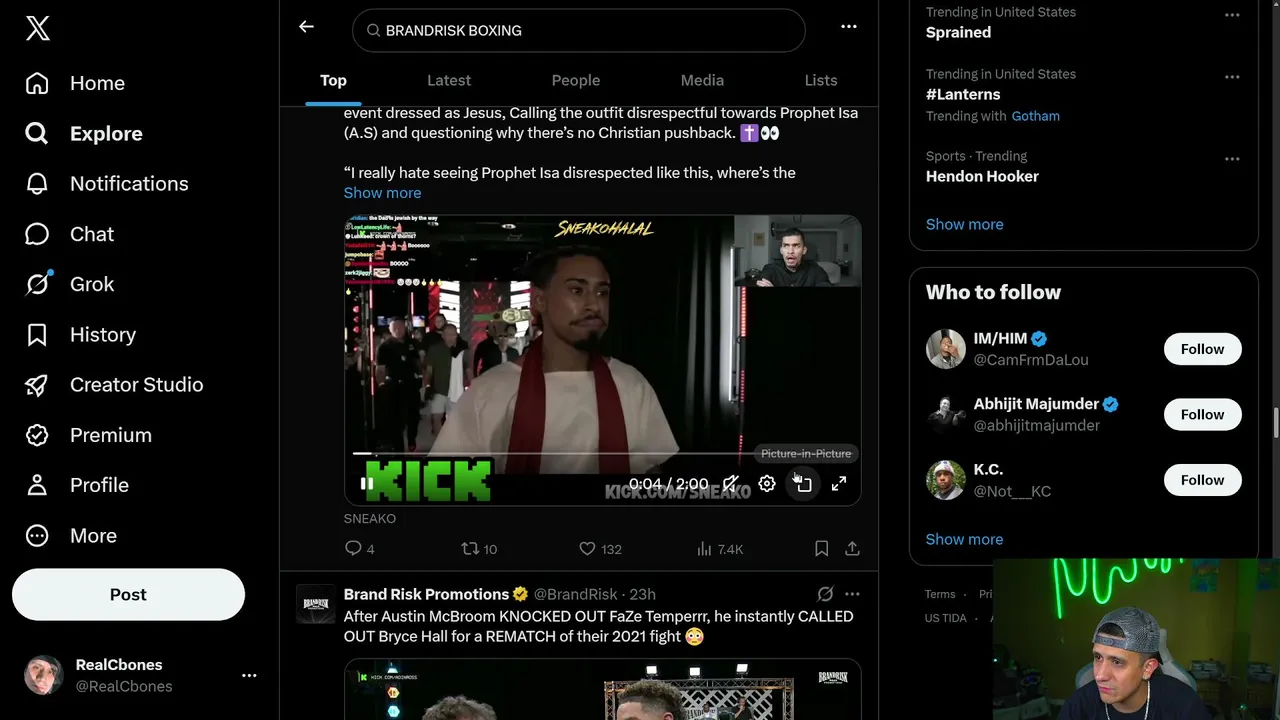Image resolution: width=1280 pixels, height=720 pixels.
Task: Open search options three-dot menu
Action: click(x=849, y=27)
